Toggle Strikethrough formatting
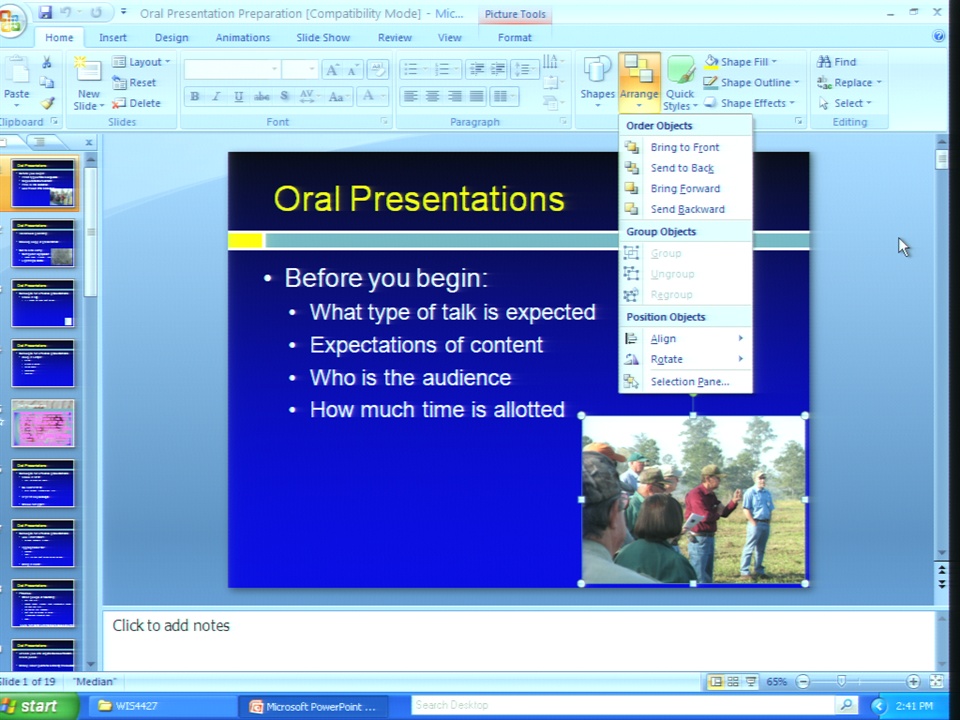The image size is (960, 720). [261, 96]
